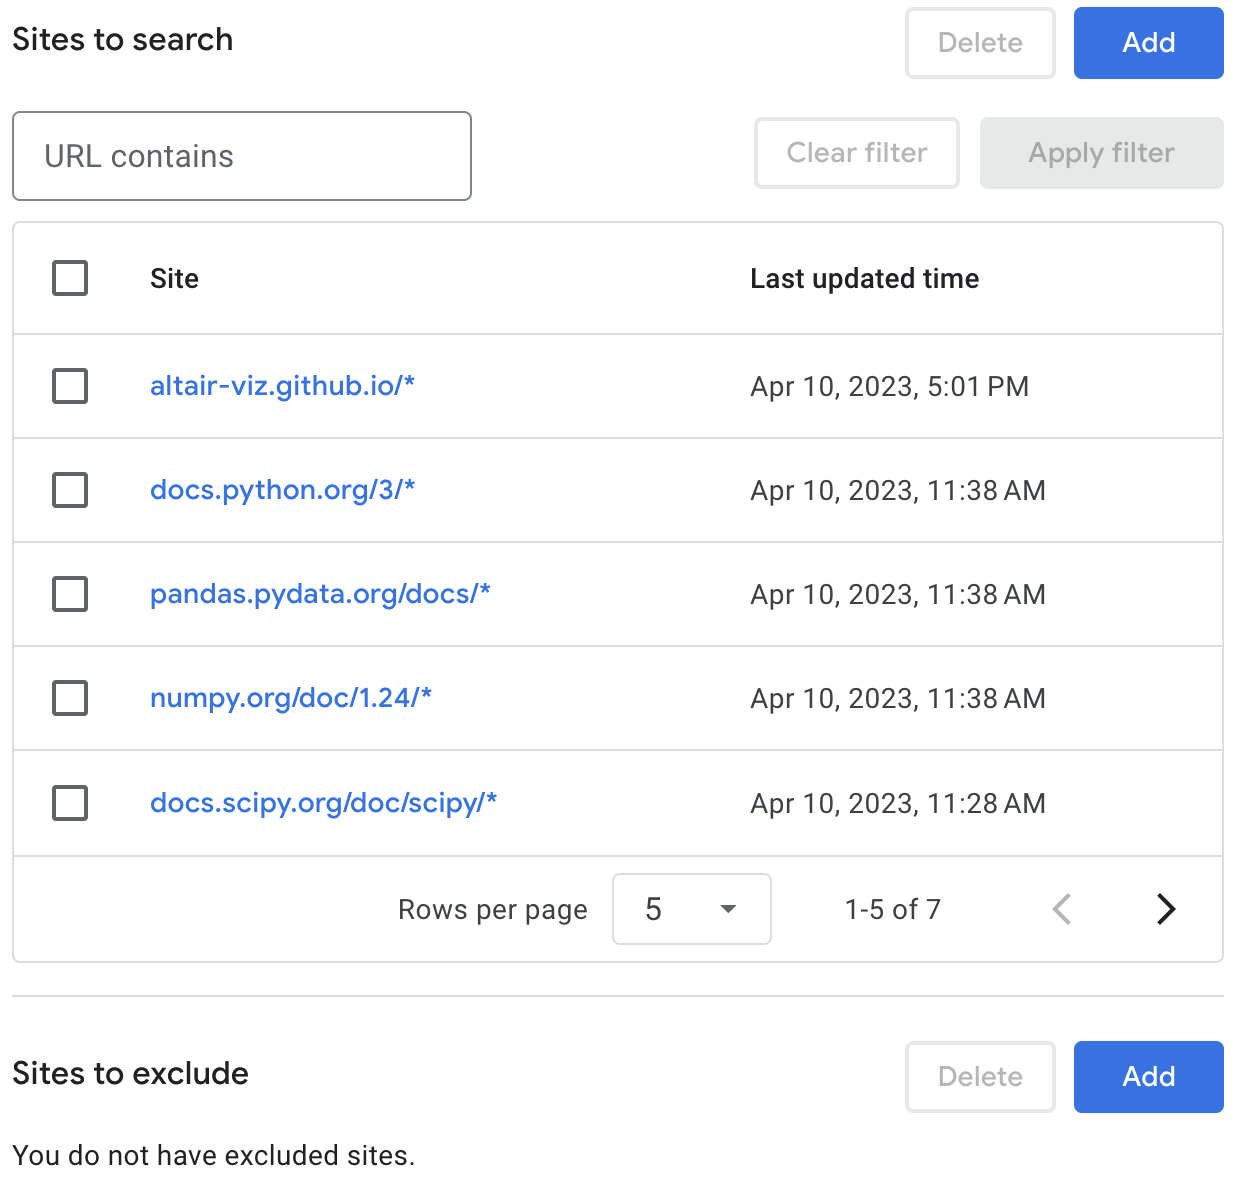Select the docs.python.org/3 row checkbox
This screenshot has height=1180, width=1246.
[70, 490]
